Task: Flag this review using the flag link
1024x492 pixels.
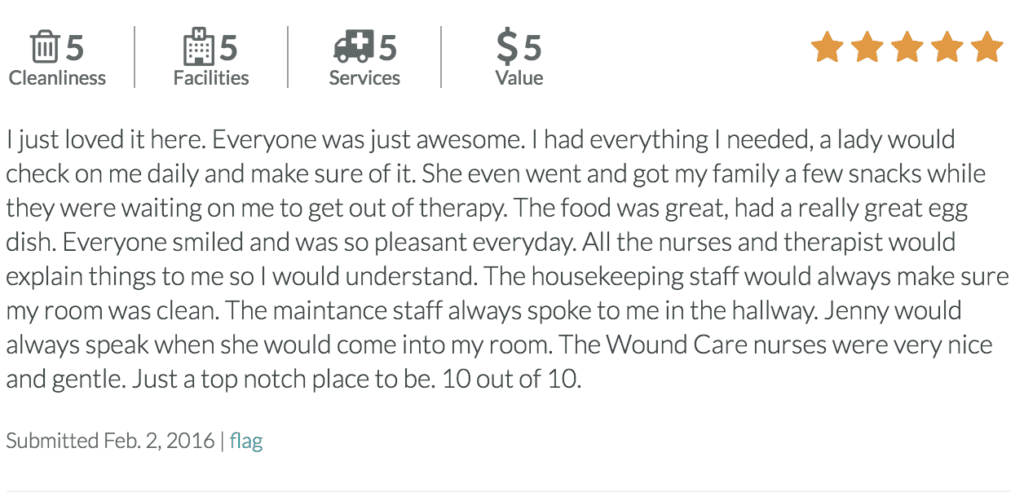Action: pyautogui.click(x=246, y=440)
